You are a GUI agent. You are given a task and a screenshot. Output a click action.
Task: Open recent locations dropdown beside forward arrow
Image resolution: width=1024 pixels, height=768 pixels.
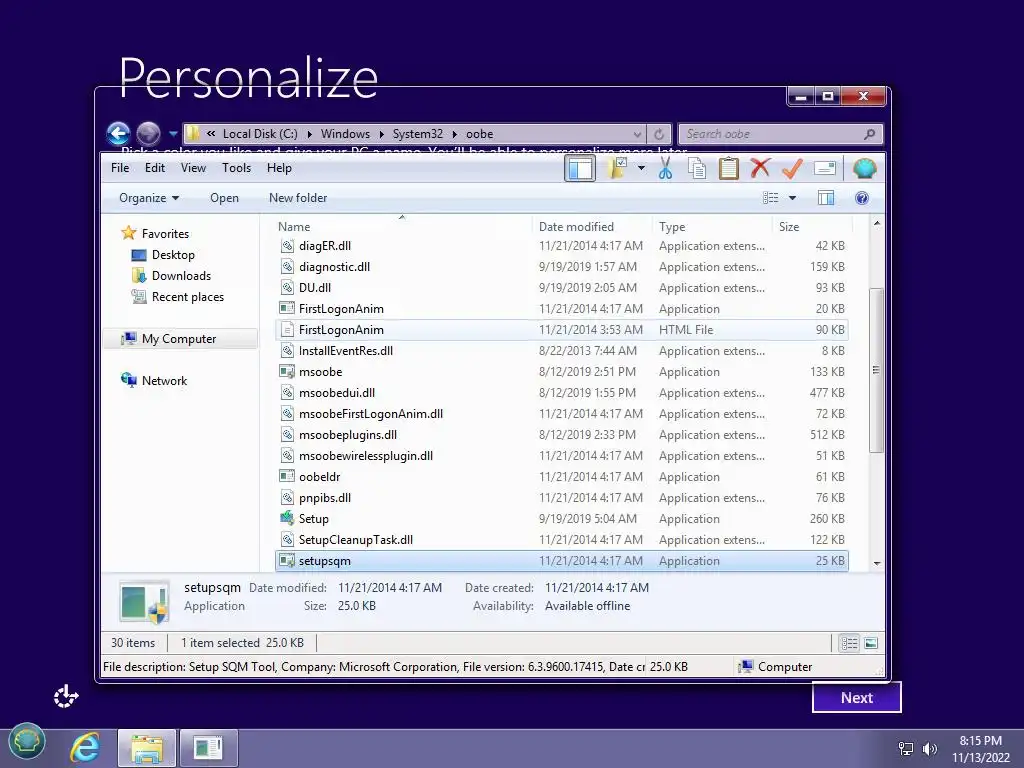(x=173, y=134)
